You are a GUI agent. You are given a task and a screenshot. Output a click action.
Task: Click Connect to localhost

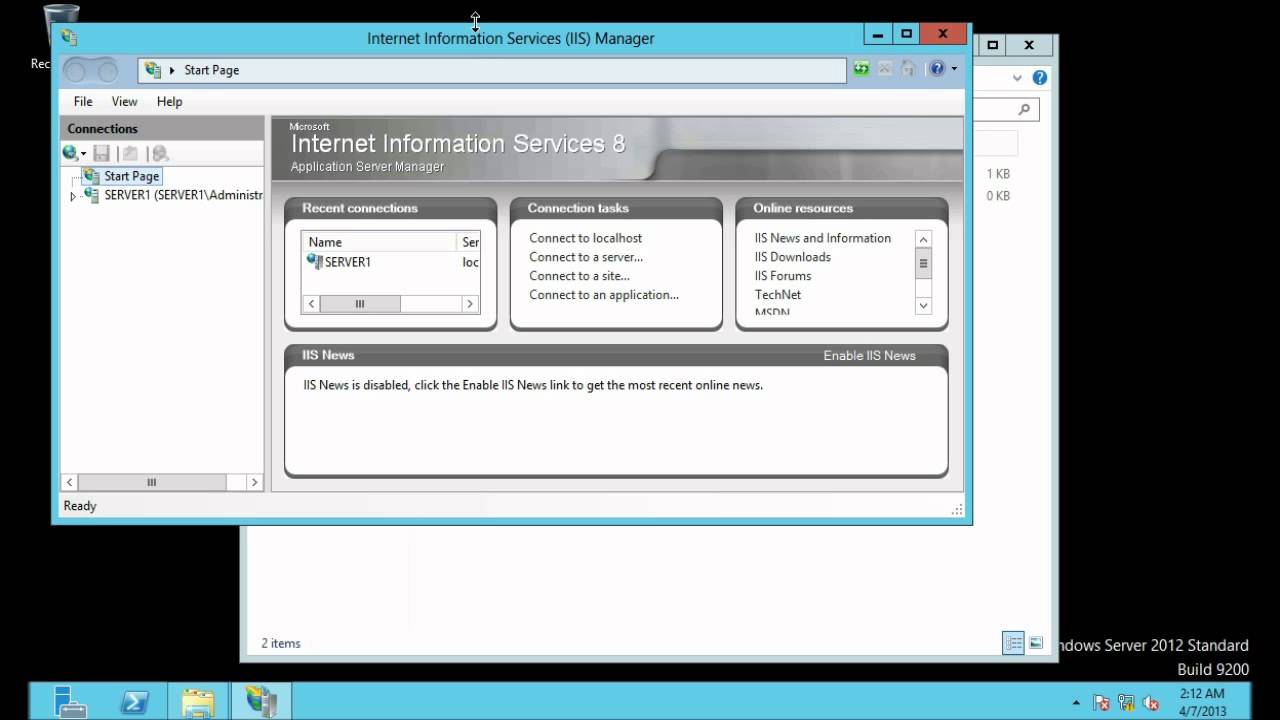(585, 238)
